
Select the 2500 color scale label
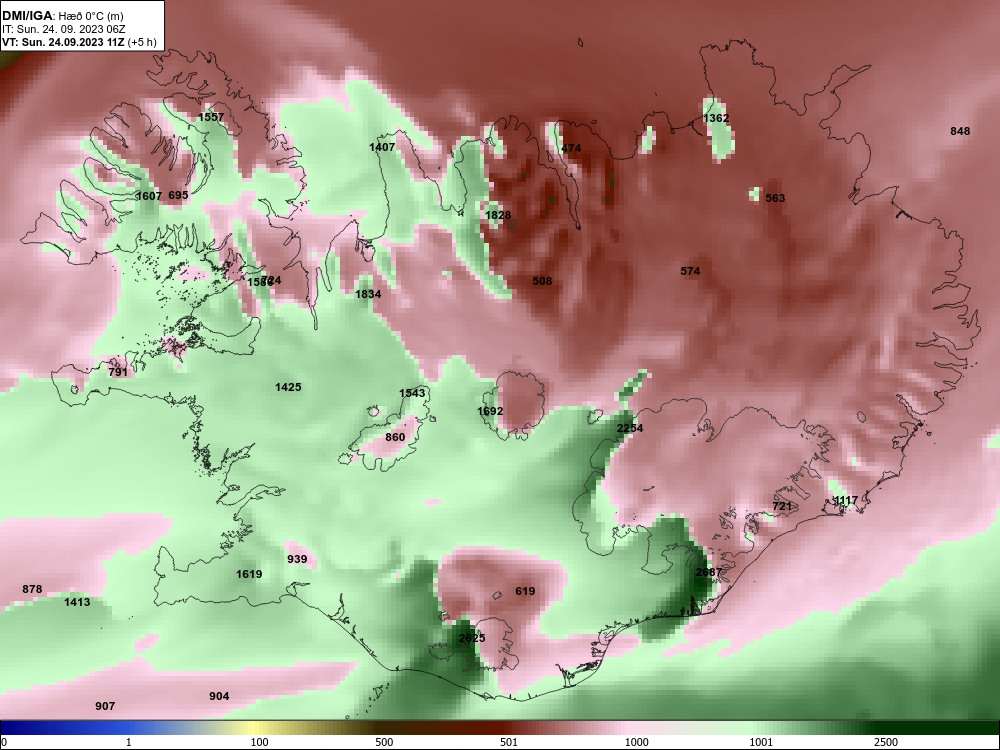886,742
